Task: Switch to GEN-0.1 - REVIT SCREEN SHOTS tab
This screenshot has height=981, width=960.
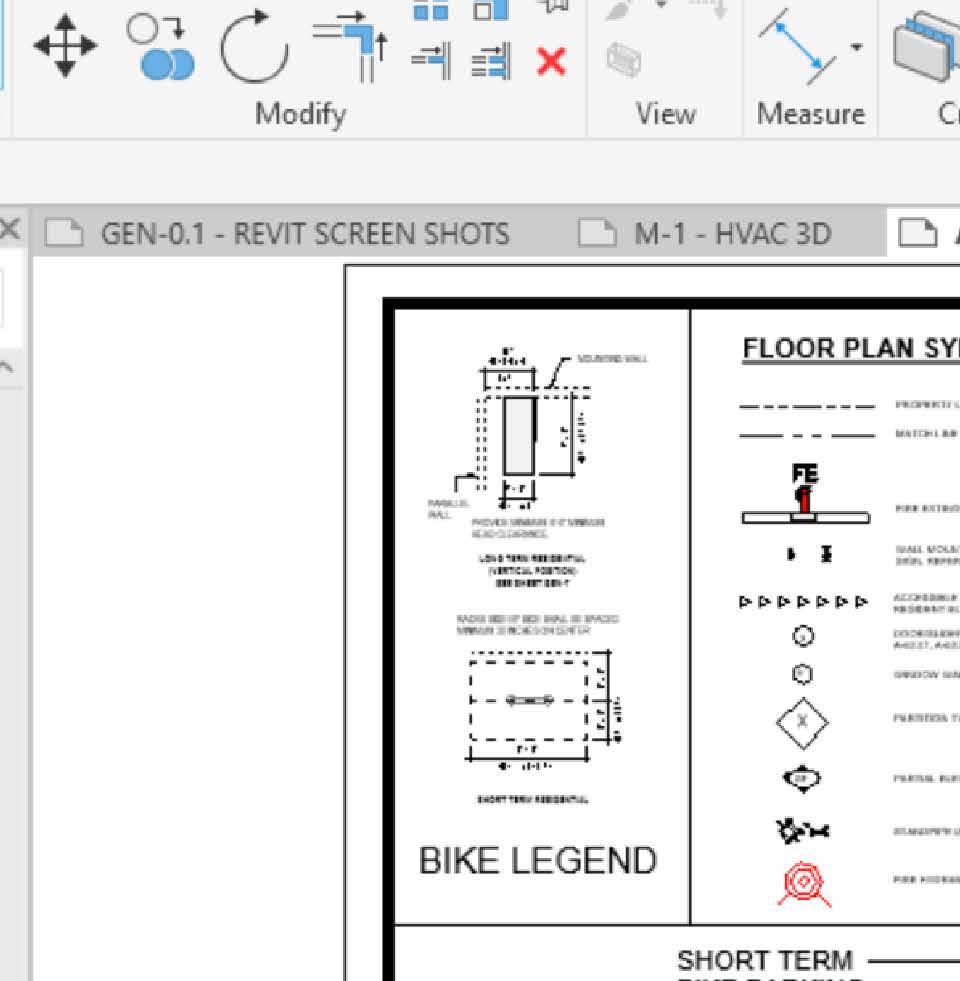Action: tap(305, 234)
